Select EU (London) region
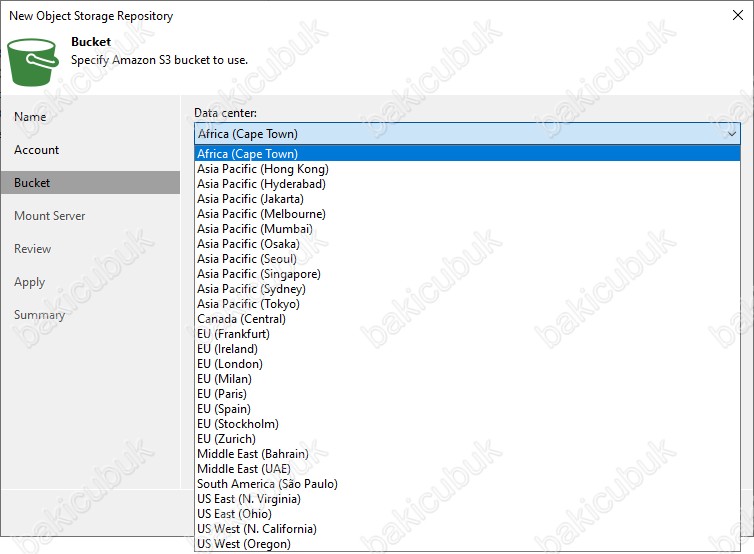 (x=467, y=364)
